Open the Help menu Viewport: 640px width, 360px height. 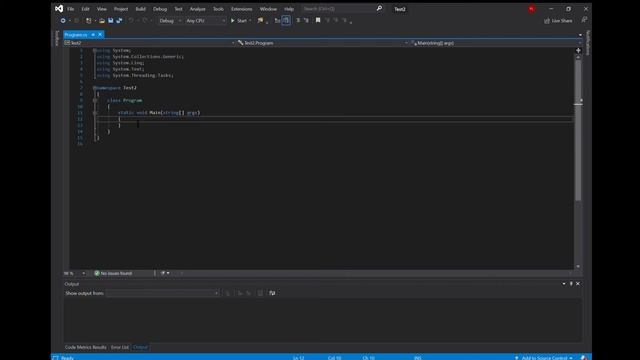click(x=289, y=9)
